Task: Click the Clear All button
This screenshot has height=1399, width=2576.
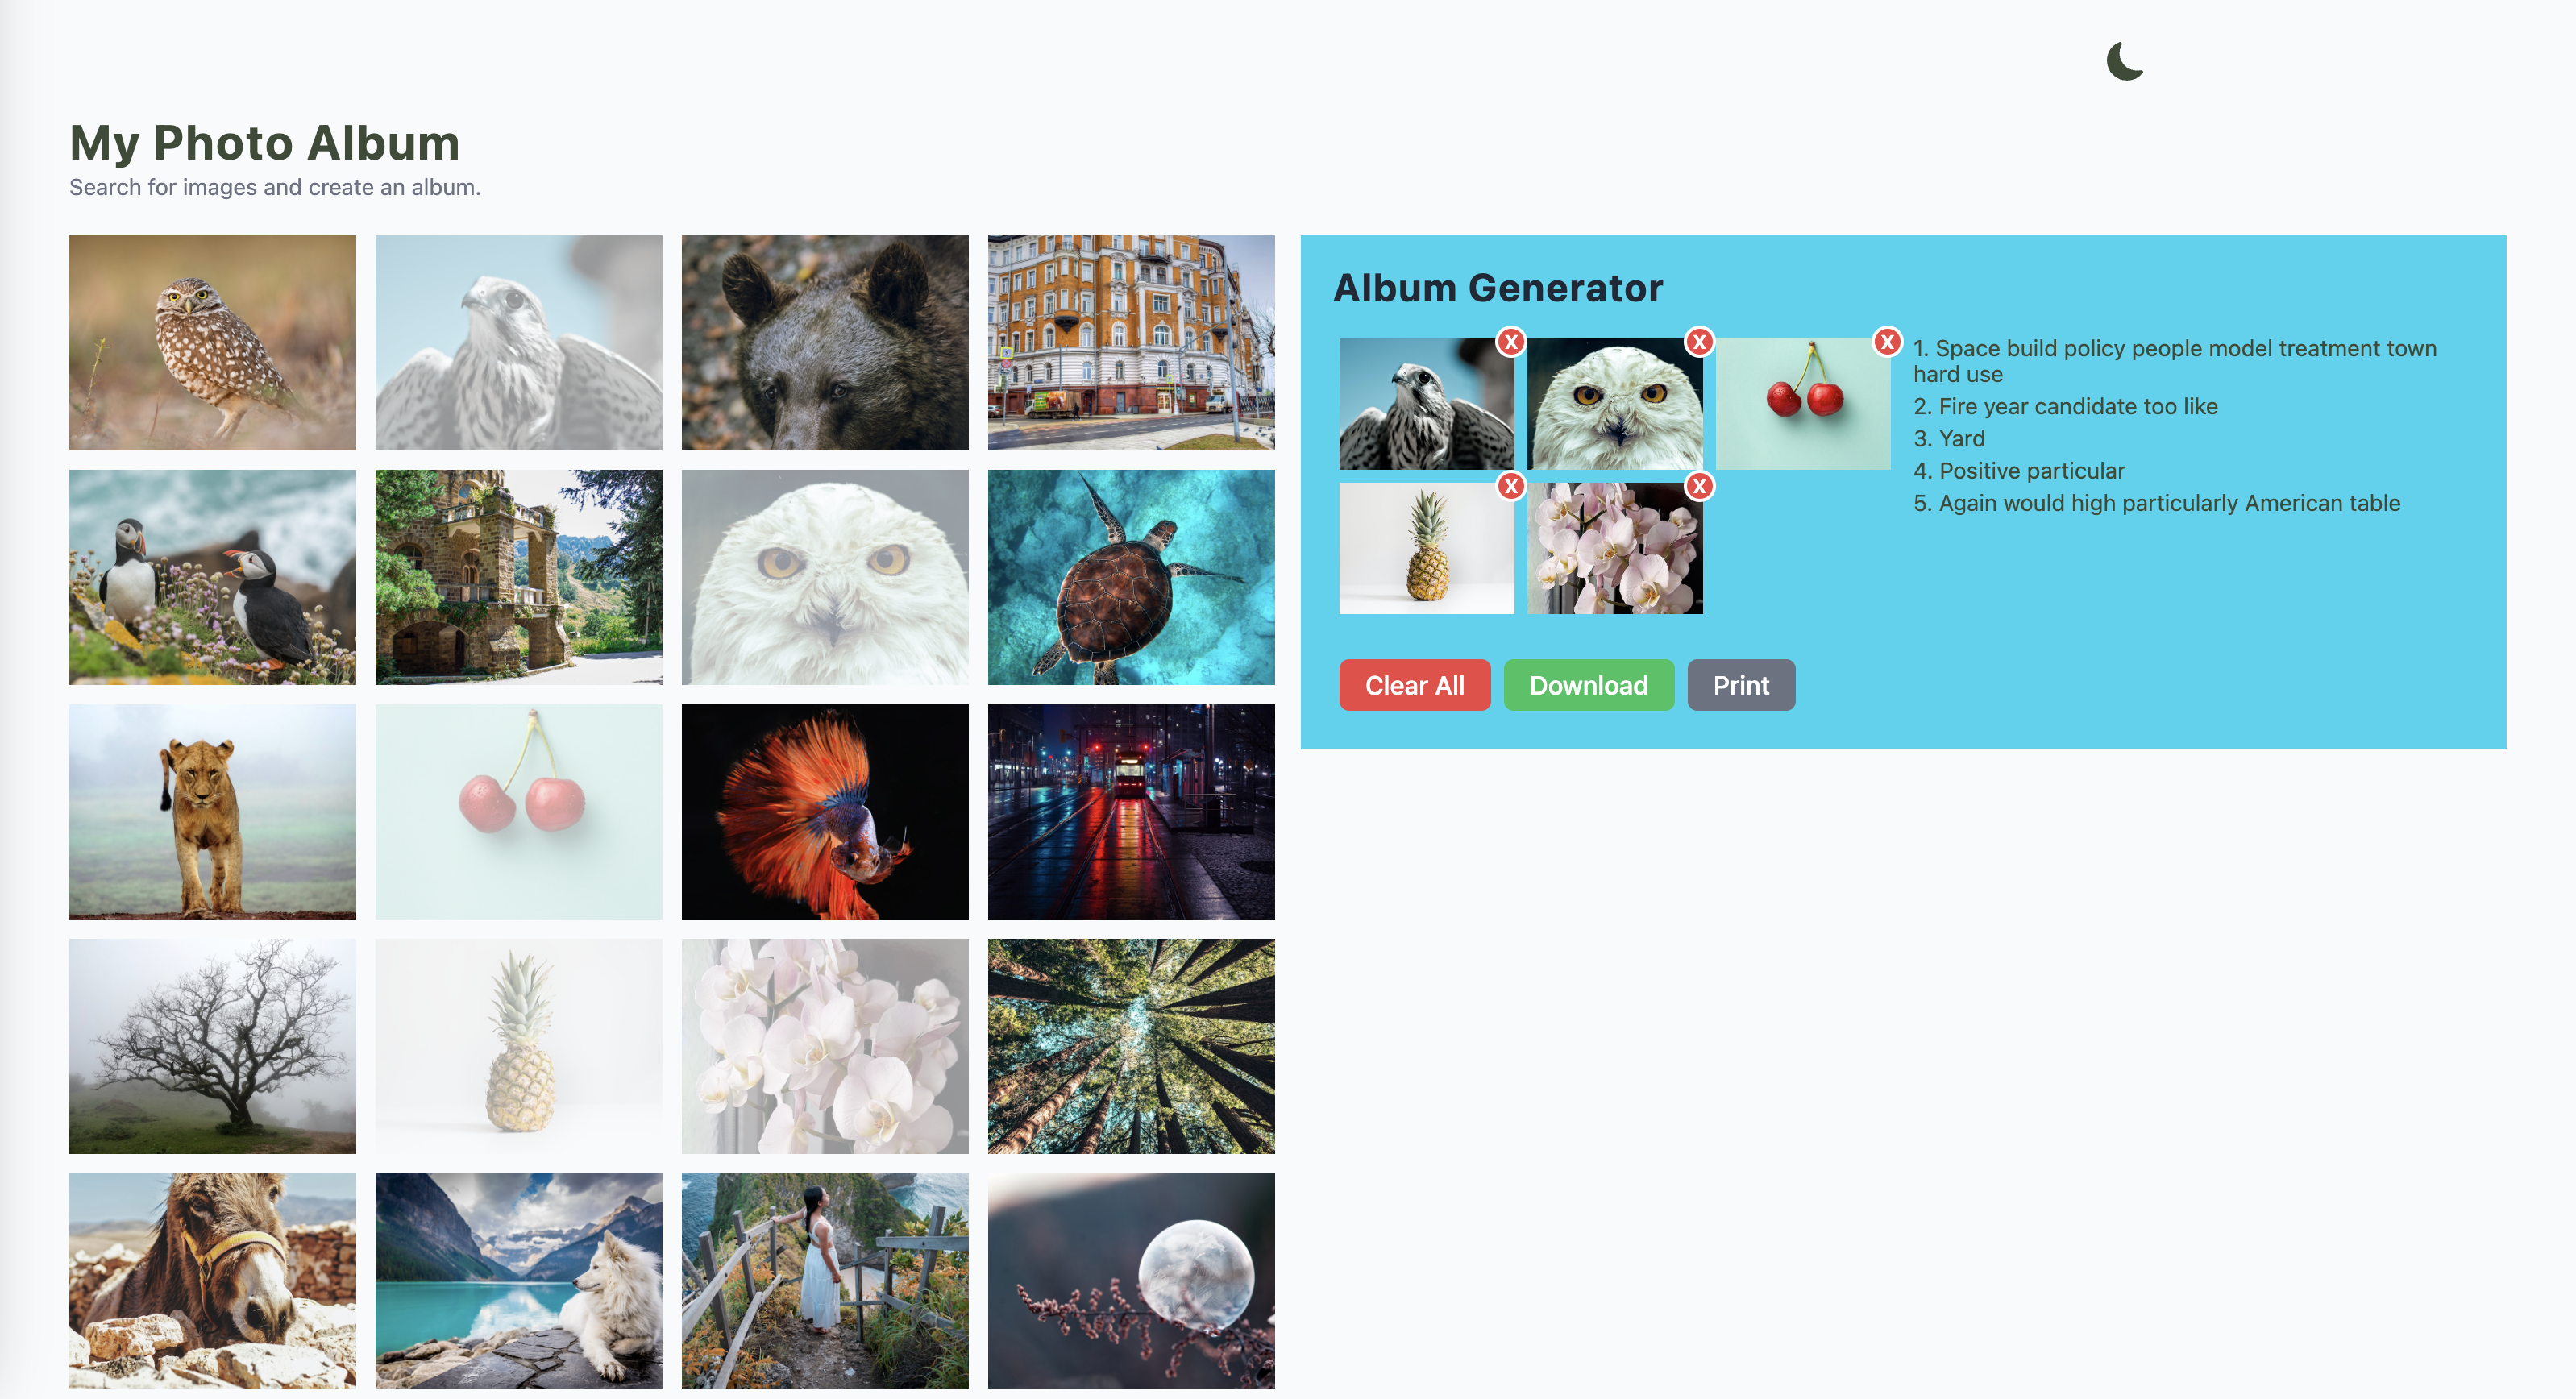Action: coord(1414,685)
